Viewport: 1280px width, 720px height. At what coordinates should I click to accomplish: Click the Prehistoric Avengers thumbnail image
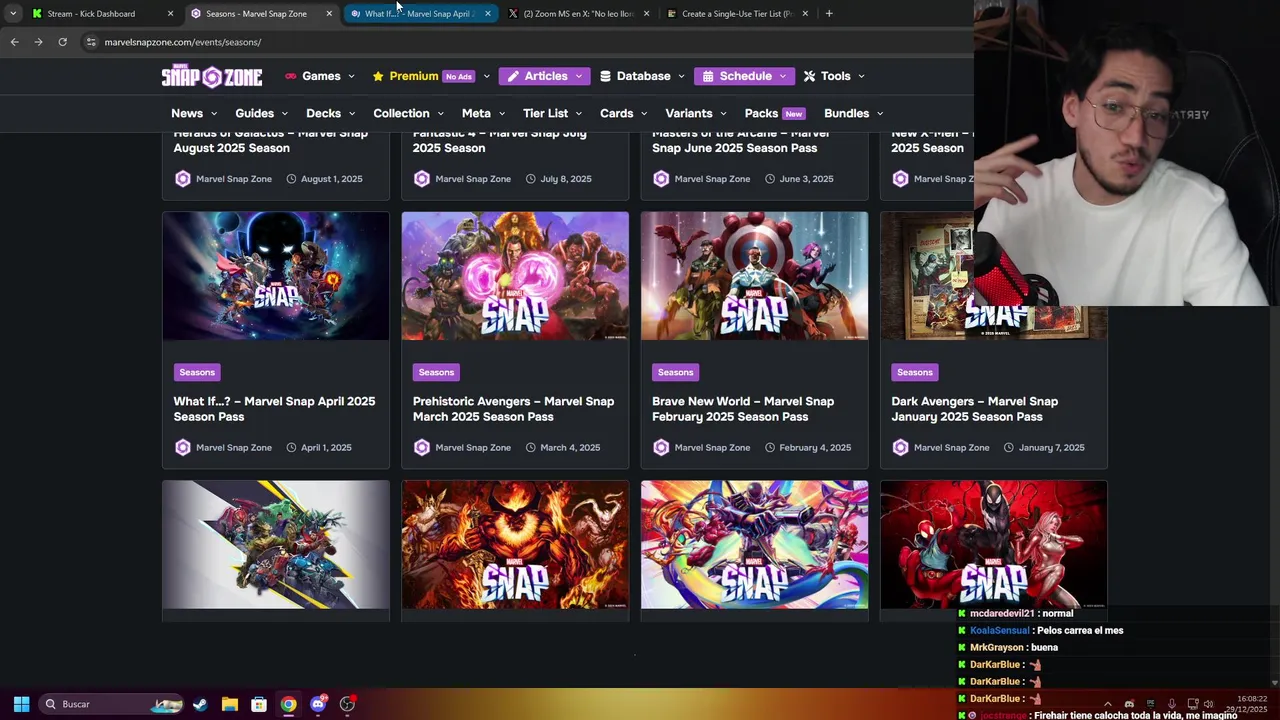515,276
